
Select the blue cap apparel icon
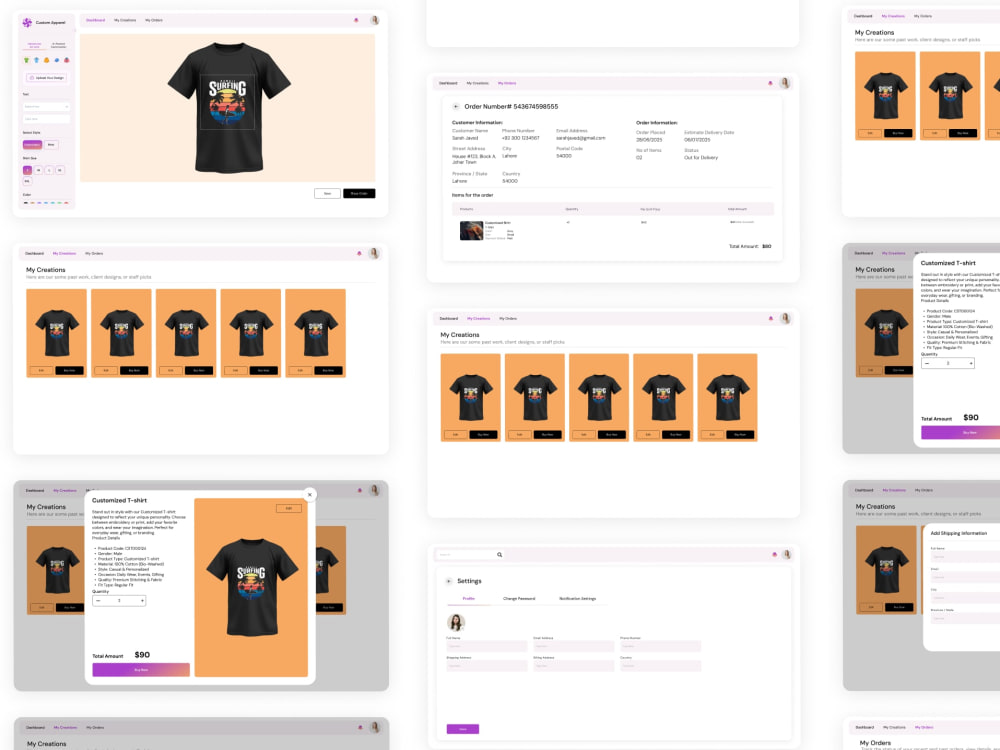(x=57, y=60)
